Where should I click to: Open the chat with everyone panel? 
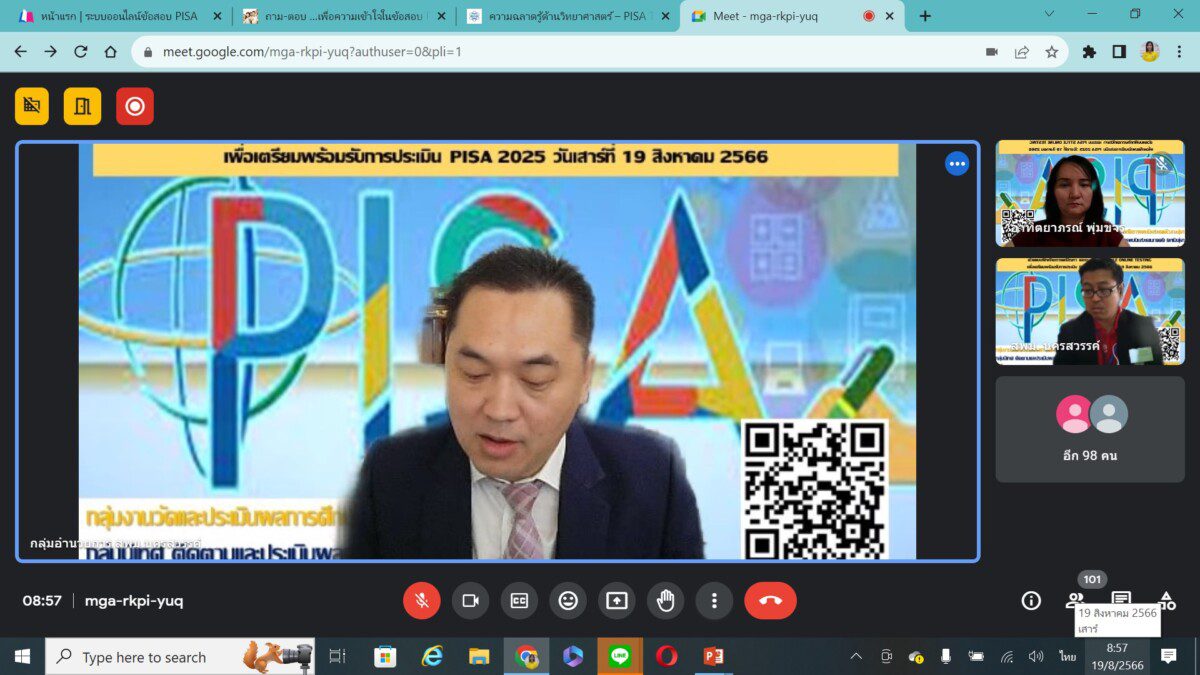pyautogui.click(x=1121, y=598)
